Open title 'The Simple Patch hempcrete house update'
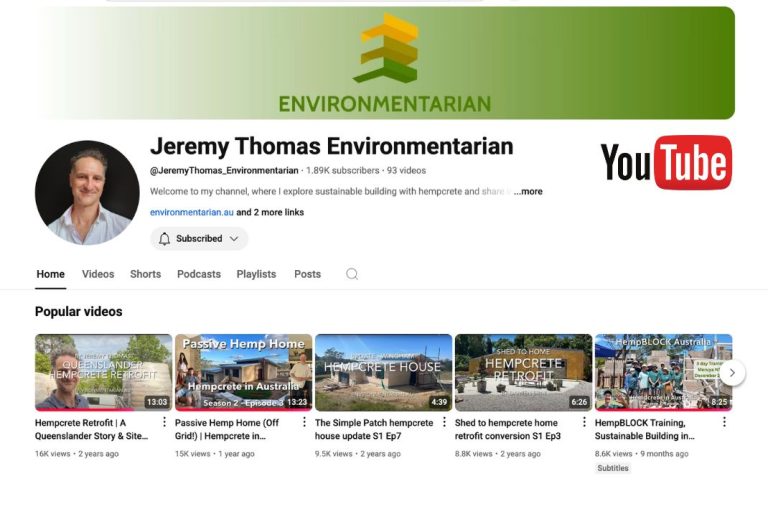The image size is (768, 517). (x=374, y=429)
